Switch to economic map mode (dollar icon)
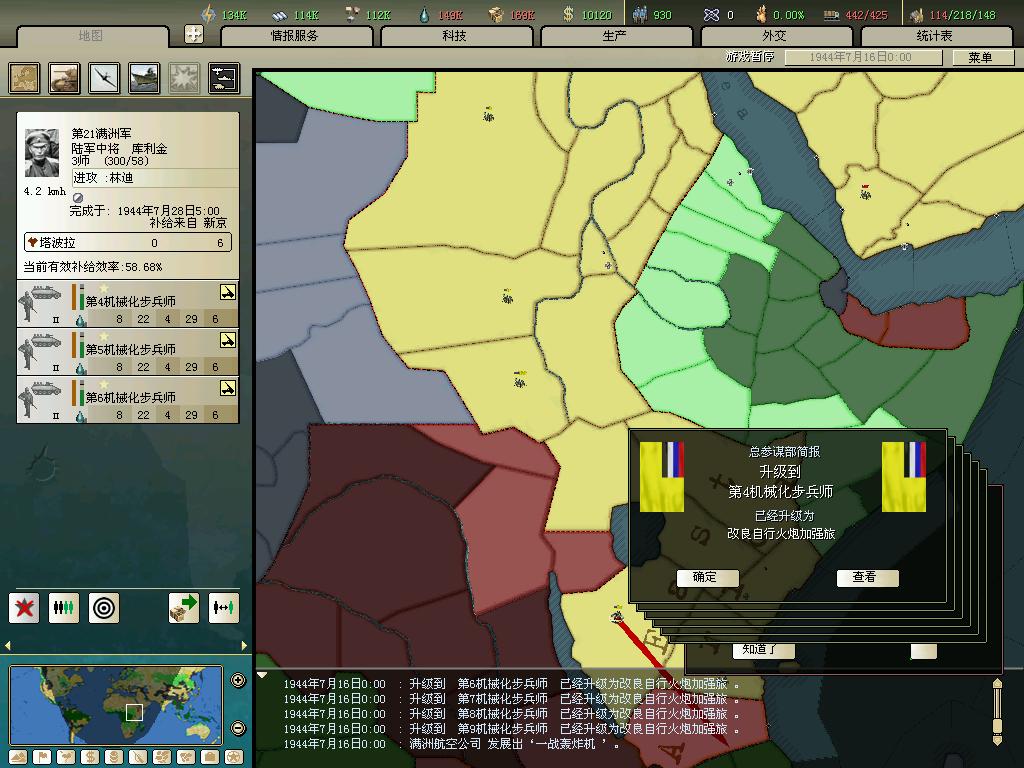The image size is (1024, 768). [90, 758]
